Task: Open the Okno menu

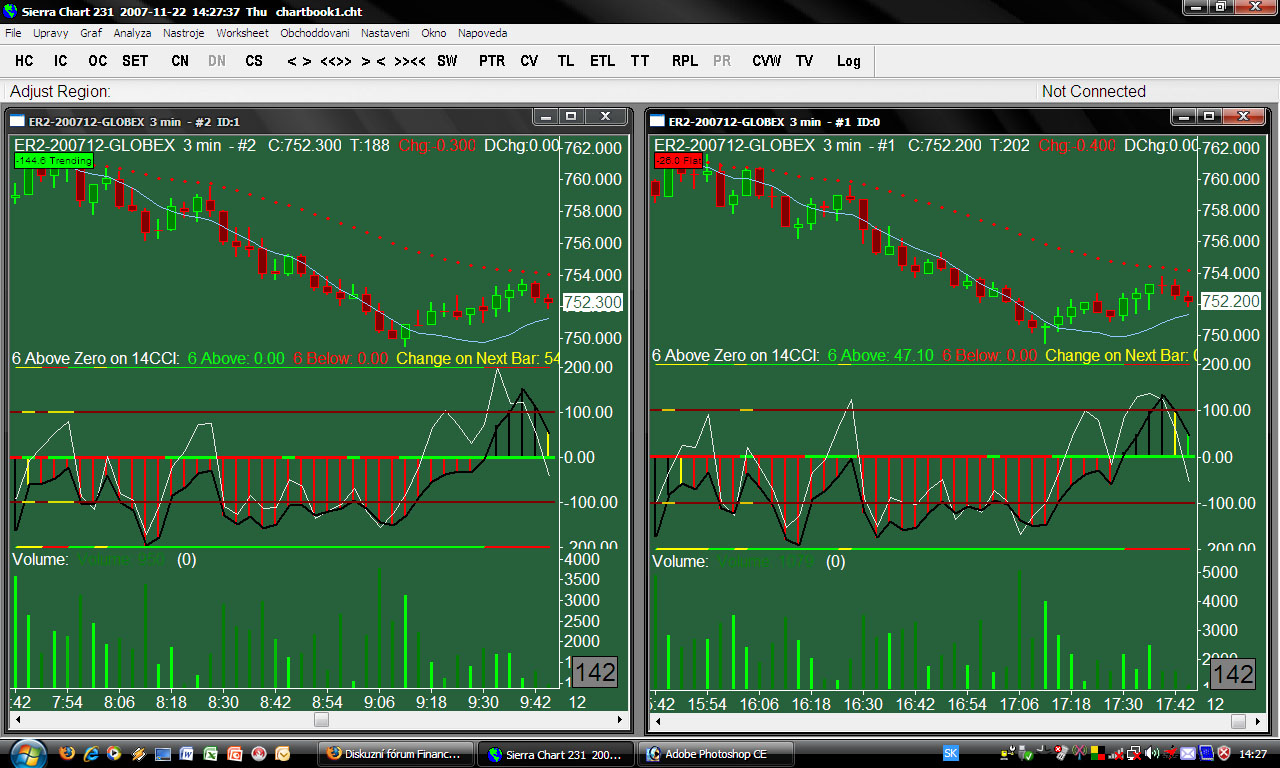Action: point(434,33)
